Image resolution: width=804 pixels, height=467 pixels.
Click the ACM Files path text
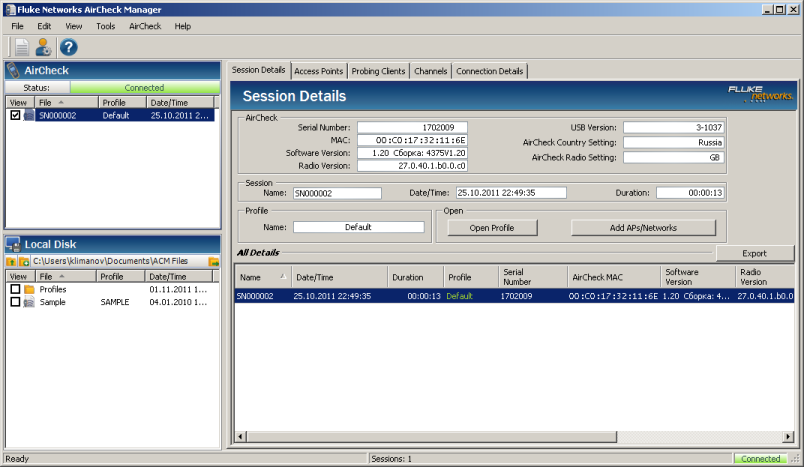[110, 261]
